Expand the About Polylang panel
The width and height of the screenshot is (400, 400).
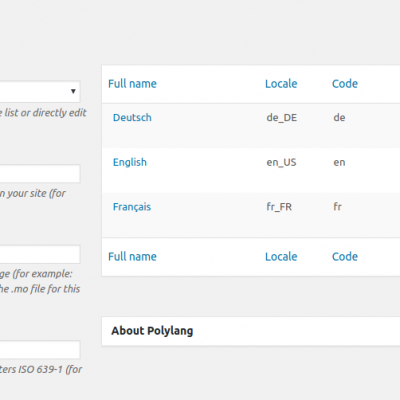[251, 331]
